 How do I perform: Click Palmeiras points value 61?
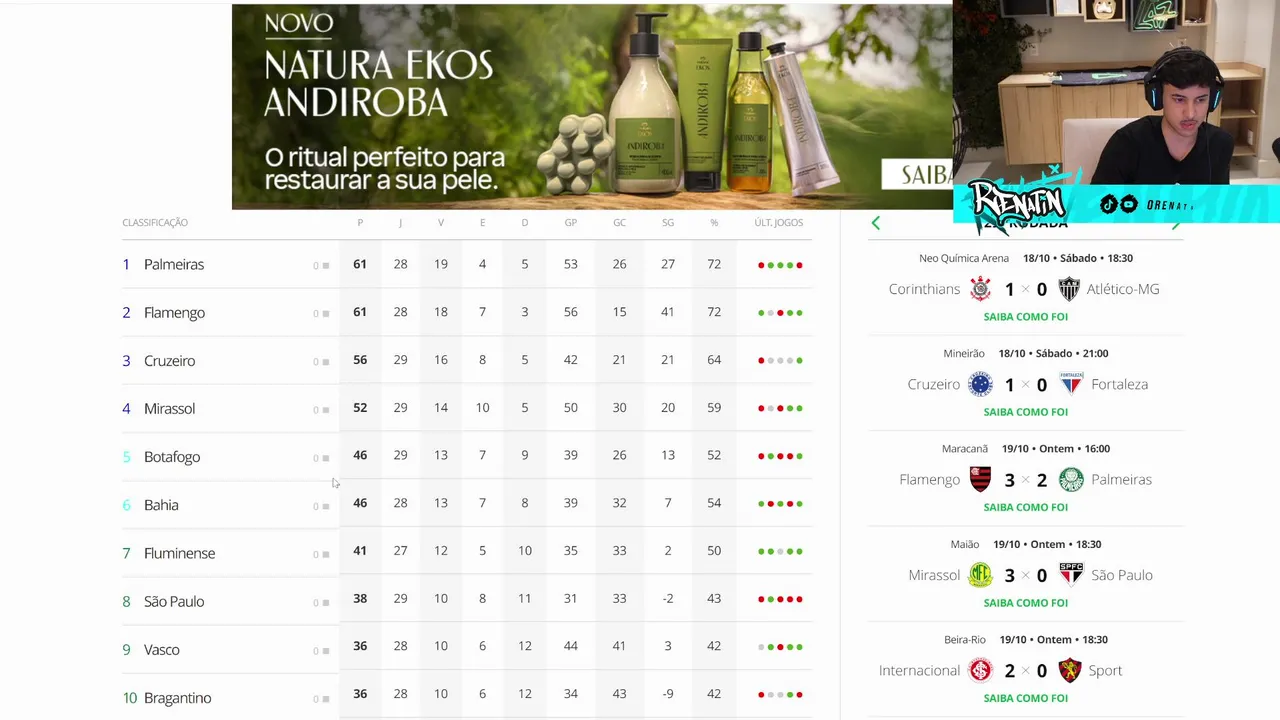coord(360,264)
